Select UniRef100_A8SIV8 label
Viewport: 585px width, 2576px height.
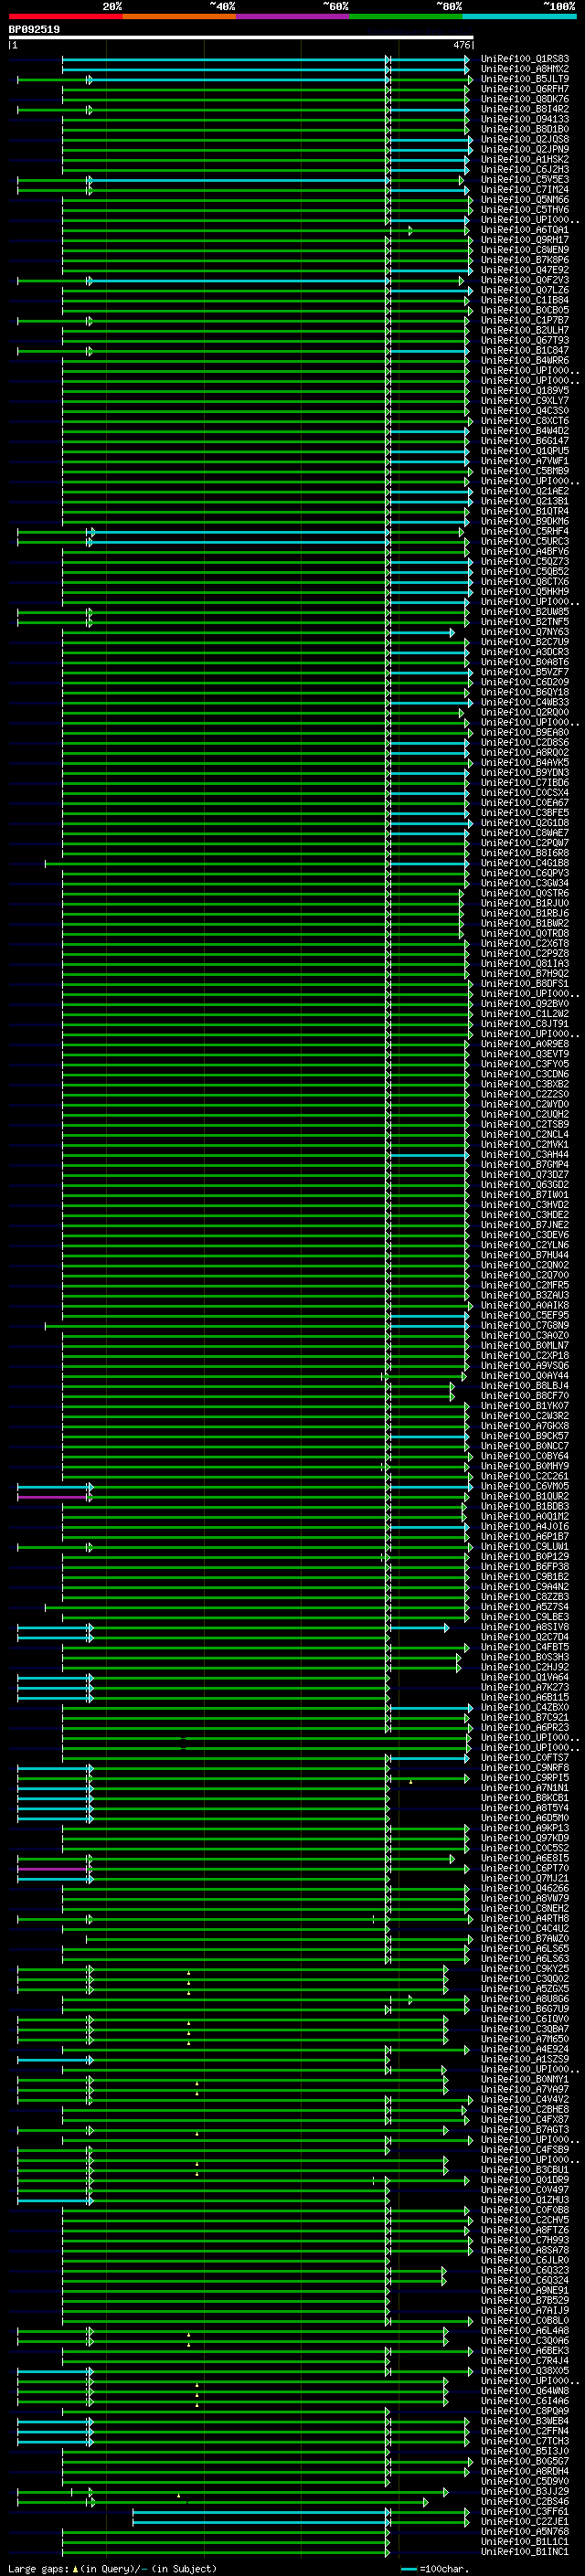(x=525, y=1628)
